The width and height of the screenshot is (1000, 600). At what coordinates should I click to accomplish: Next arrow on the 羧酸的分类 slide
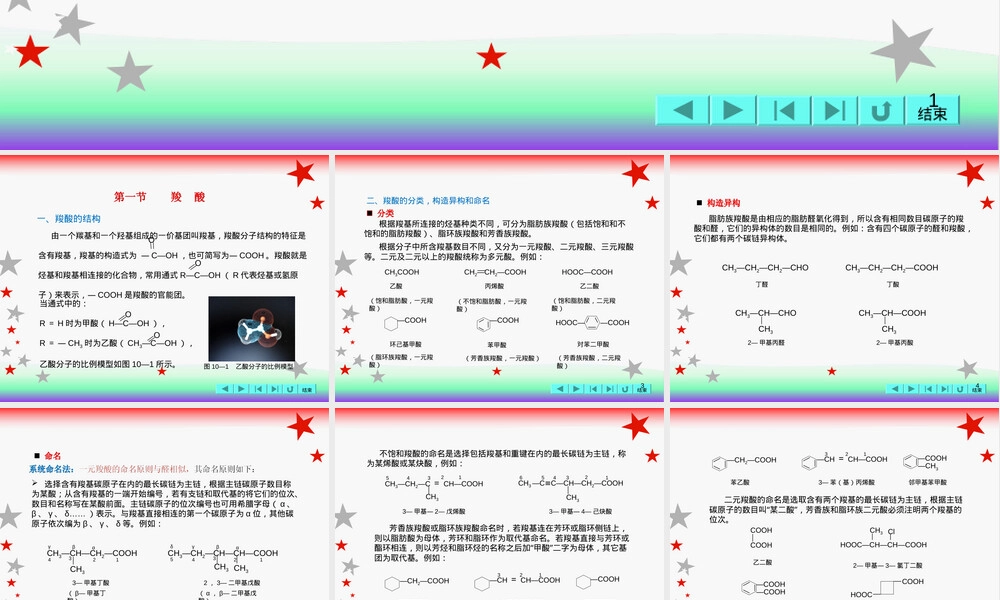(x=577, y=389)
